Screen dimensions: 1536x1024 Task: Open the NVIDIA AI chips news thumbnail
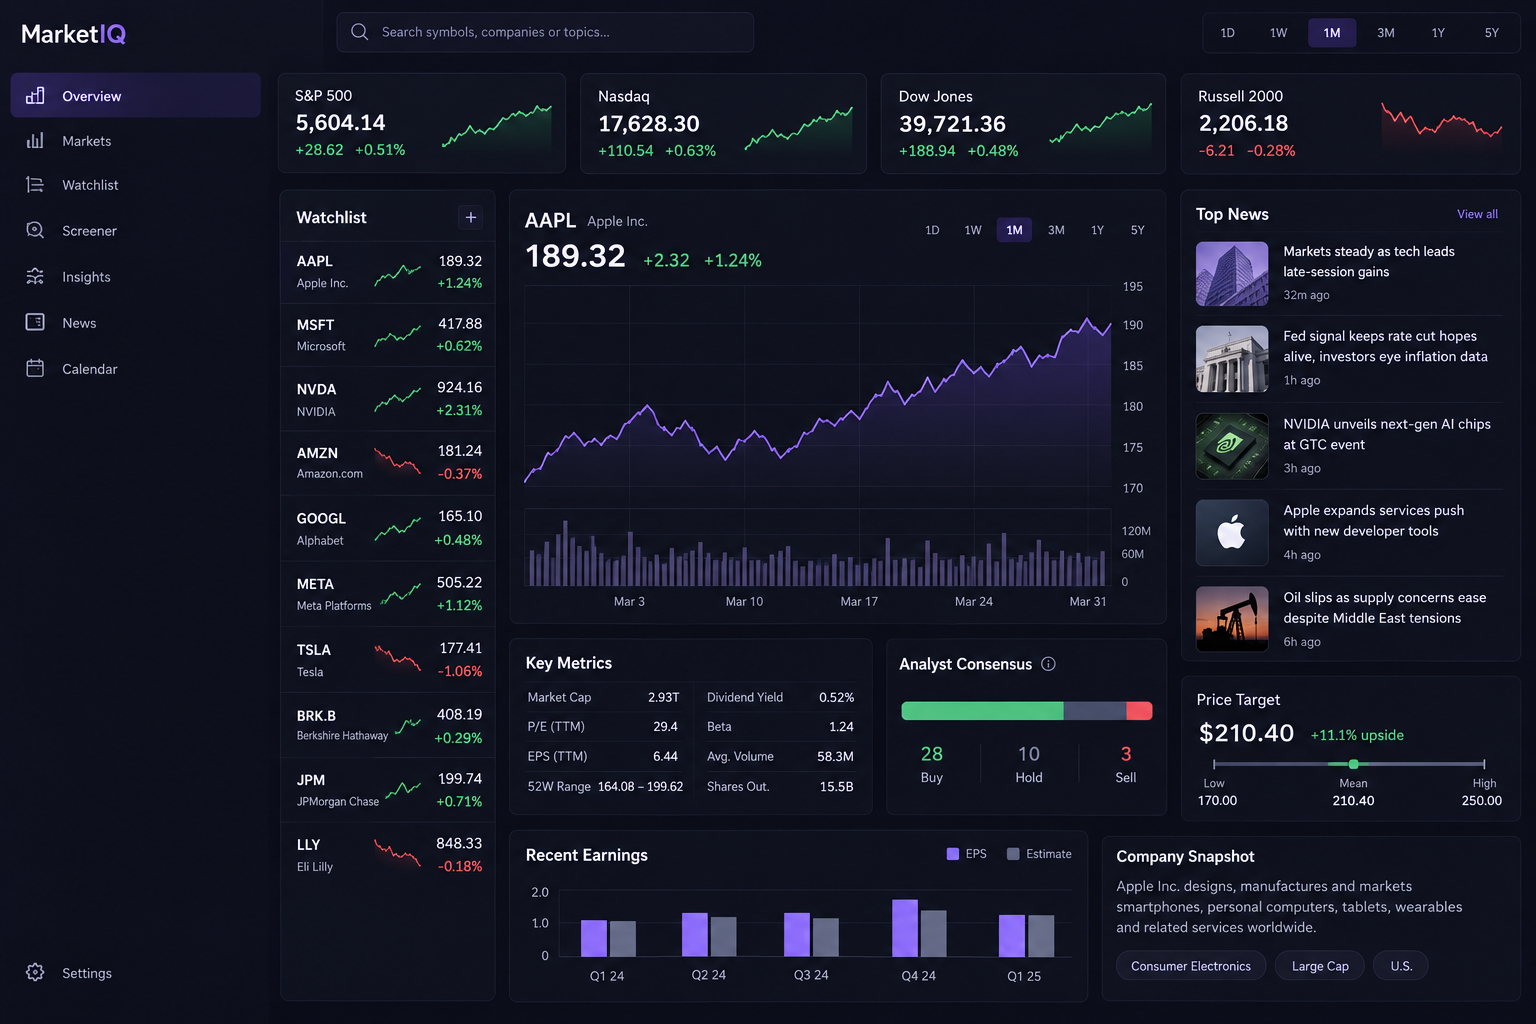click(1232, 446)
